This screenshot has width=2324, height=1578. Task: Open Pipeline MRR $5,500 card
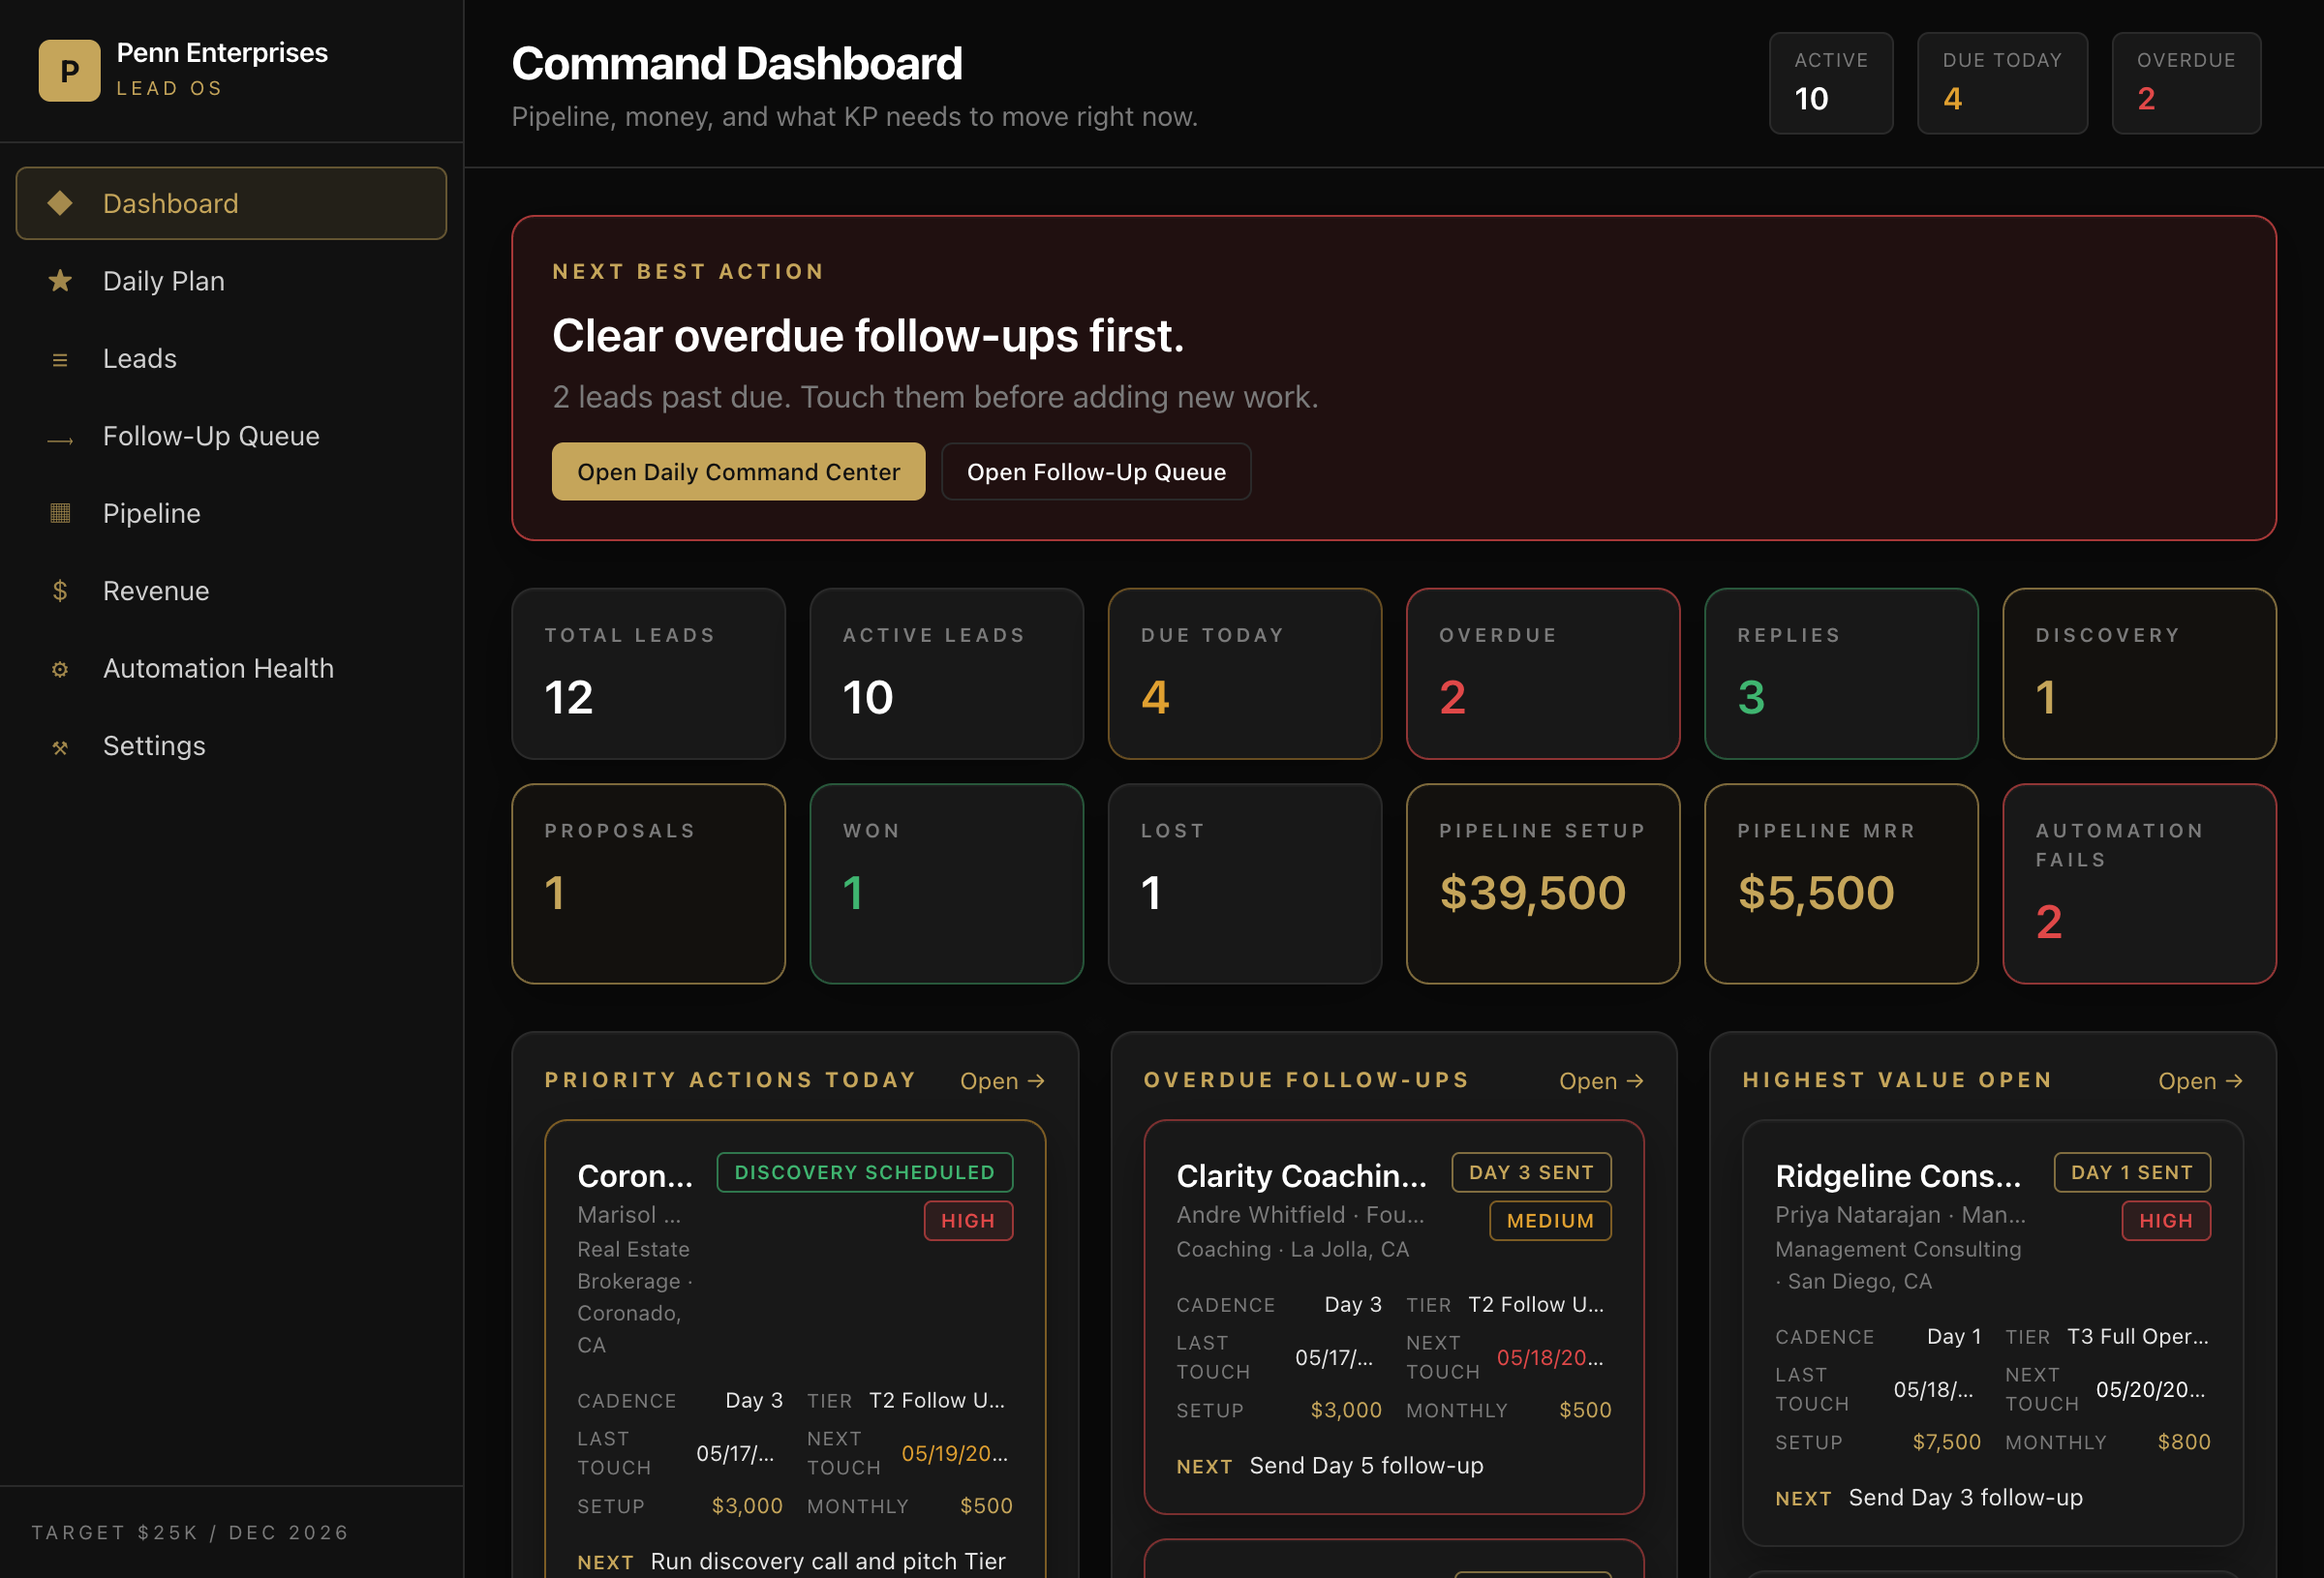[x=1841, y=884]
